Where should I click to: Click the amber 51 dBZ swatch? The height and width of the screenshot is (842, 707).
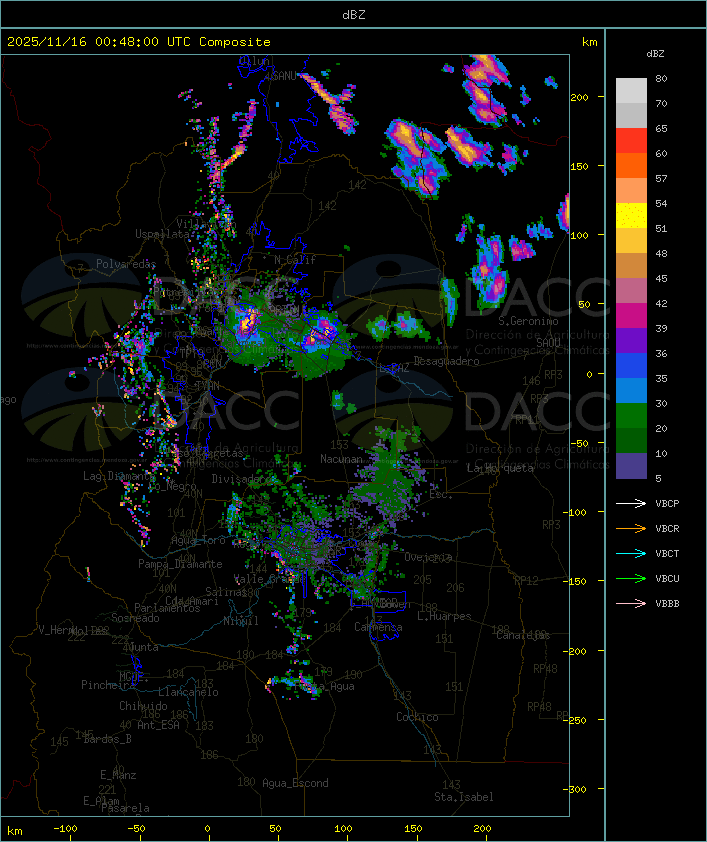tap(631, 241)
